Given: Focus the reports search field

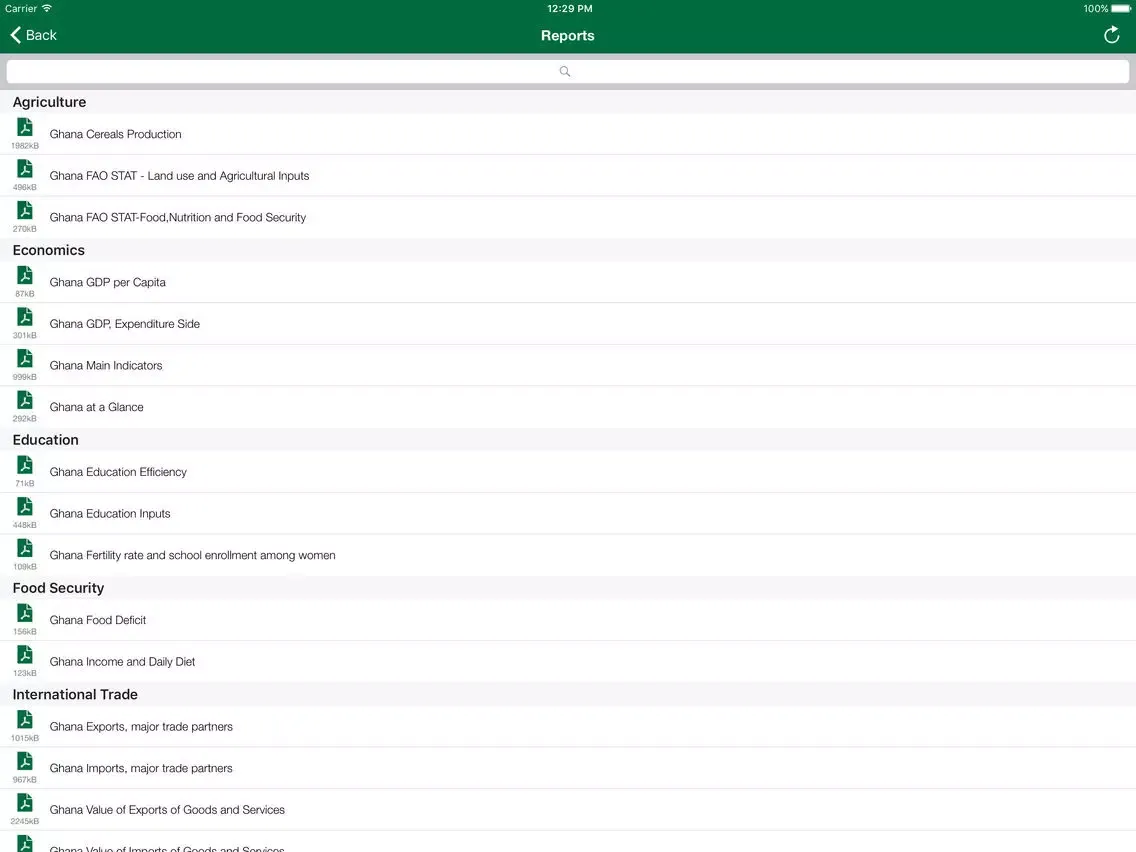Looking at the screenshot, I should tap(567, 71).
